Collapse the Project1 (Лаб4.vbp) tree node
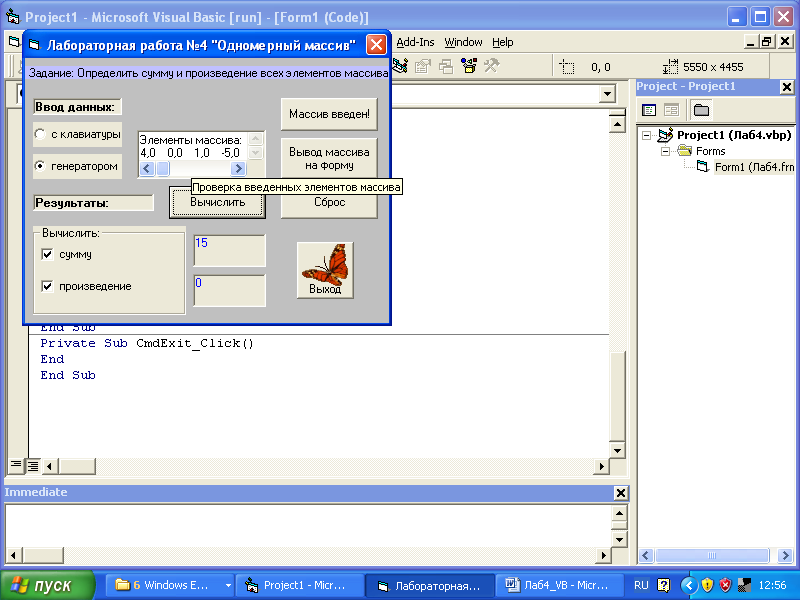The height and width of the screenshot is (600, 800). pyautogui.click(x=646, y=136)
